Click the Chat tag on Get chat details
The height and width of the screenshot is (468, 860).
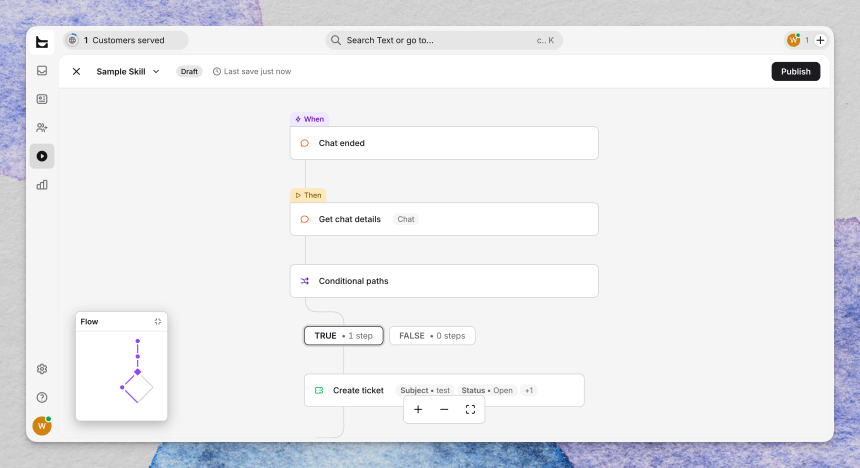(x=405, y=219)
